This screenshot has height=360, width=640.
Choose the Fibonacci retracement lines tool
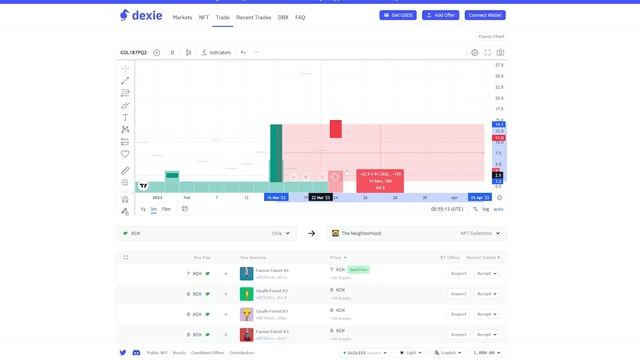[125, 93]
